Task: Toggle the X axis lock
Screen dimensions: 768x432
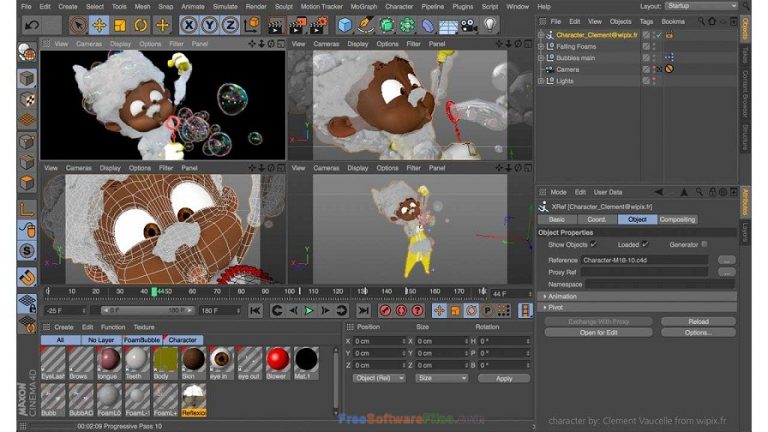Action: tap(189, 25)
